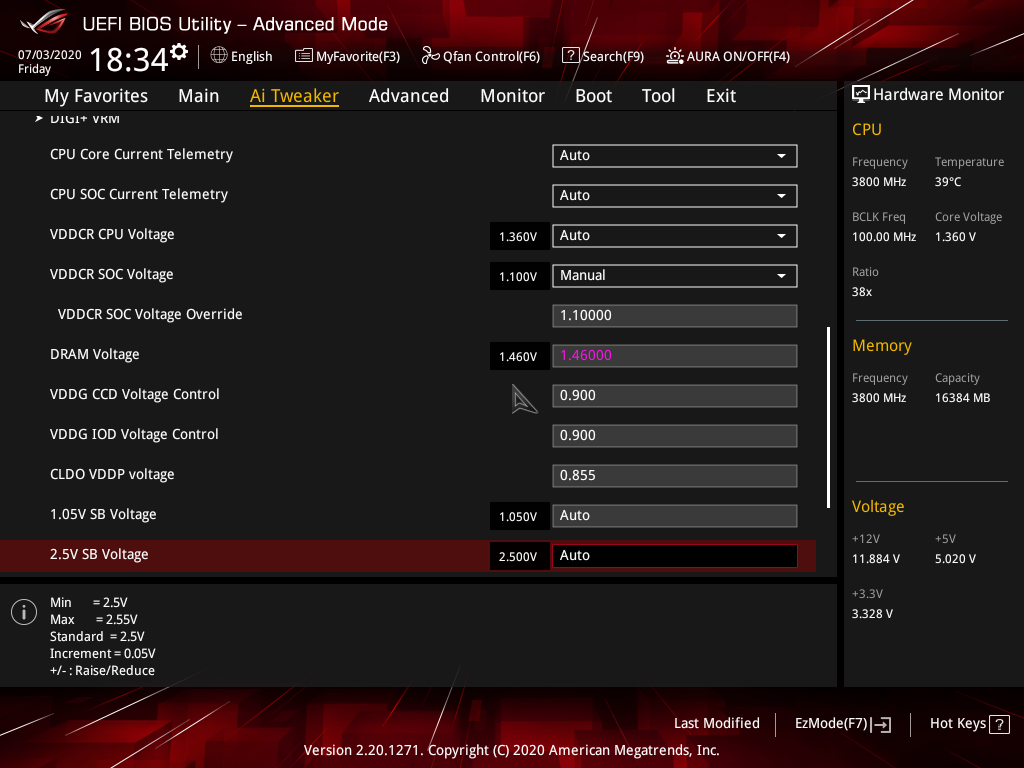
Task: Edit VDDG IOD Voltage Control field
Action: 675,436
